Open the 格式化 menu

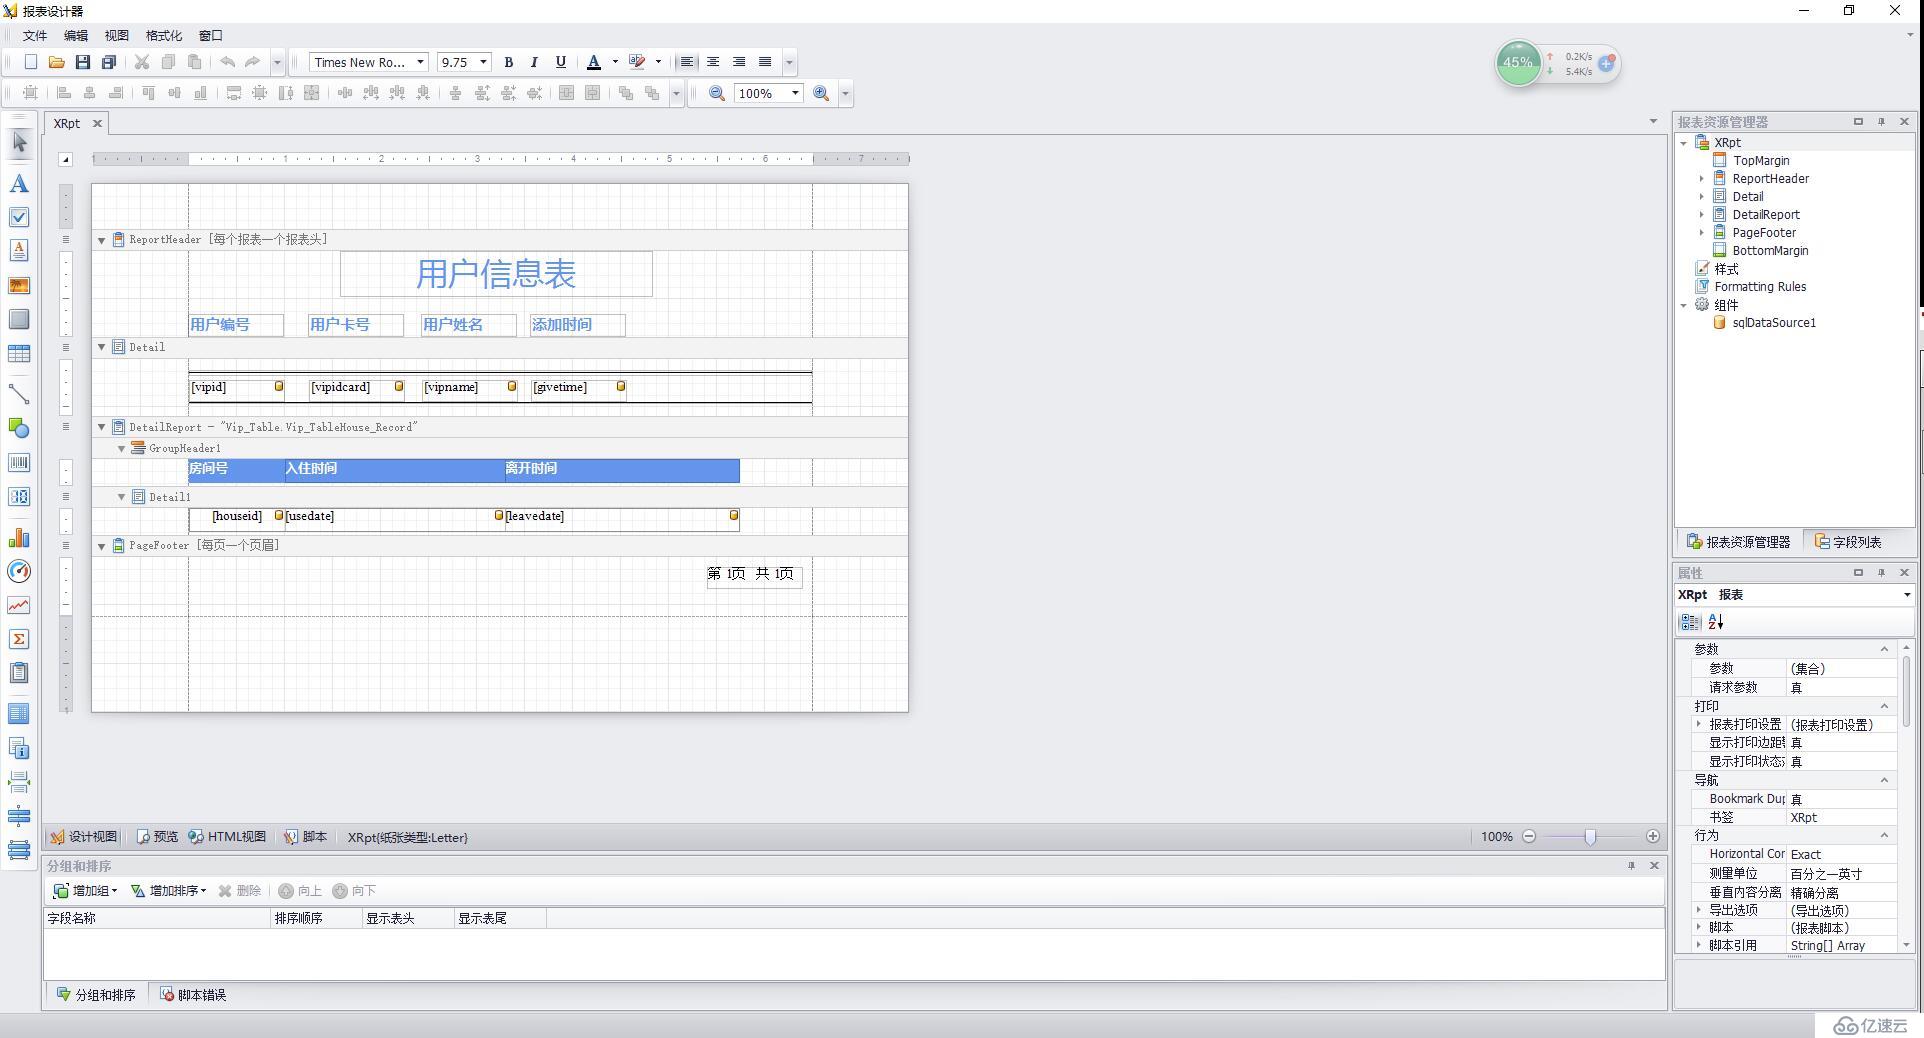[164, 35]
